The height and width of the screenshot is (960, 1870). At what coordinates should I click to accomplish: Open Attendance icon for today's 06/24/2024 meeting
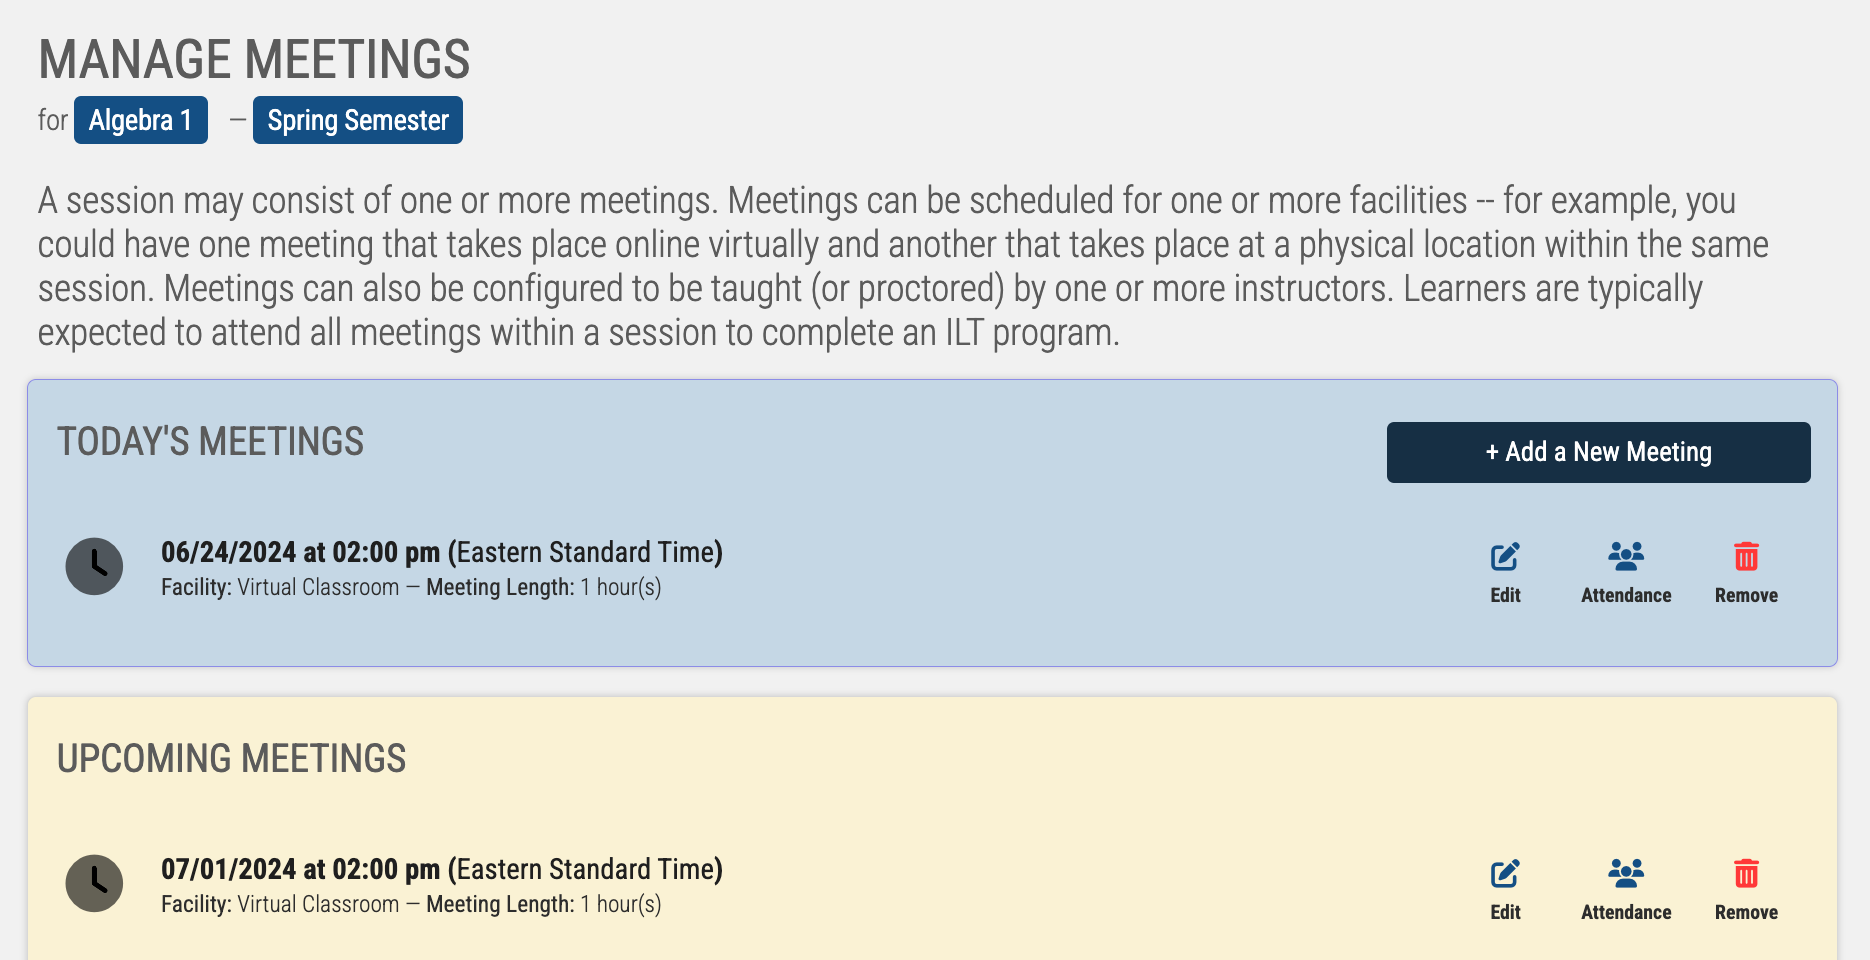click(x=1626, y=556)
